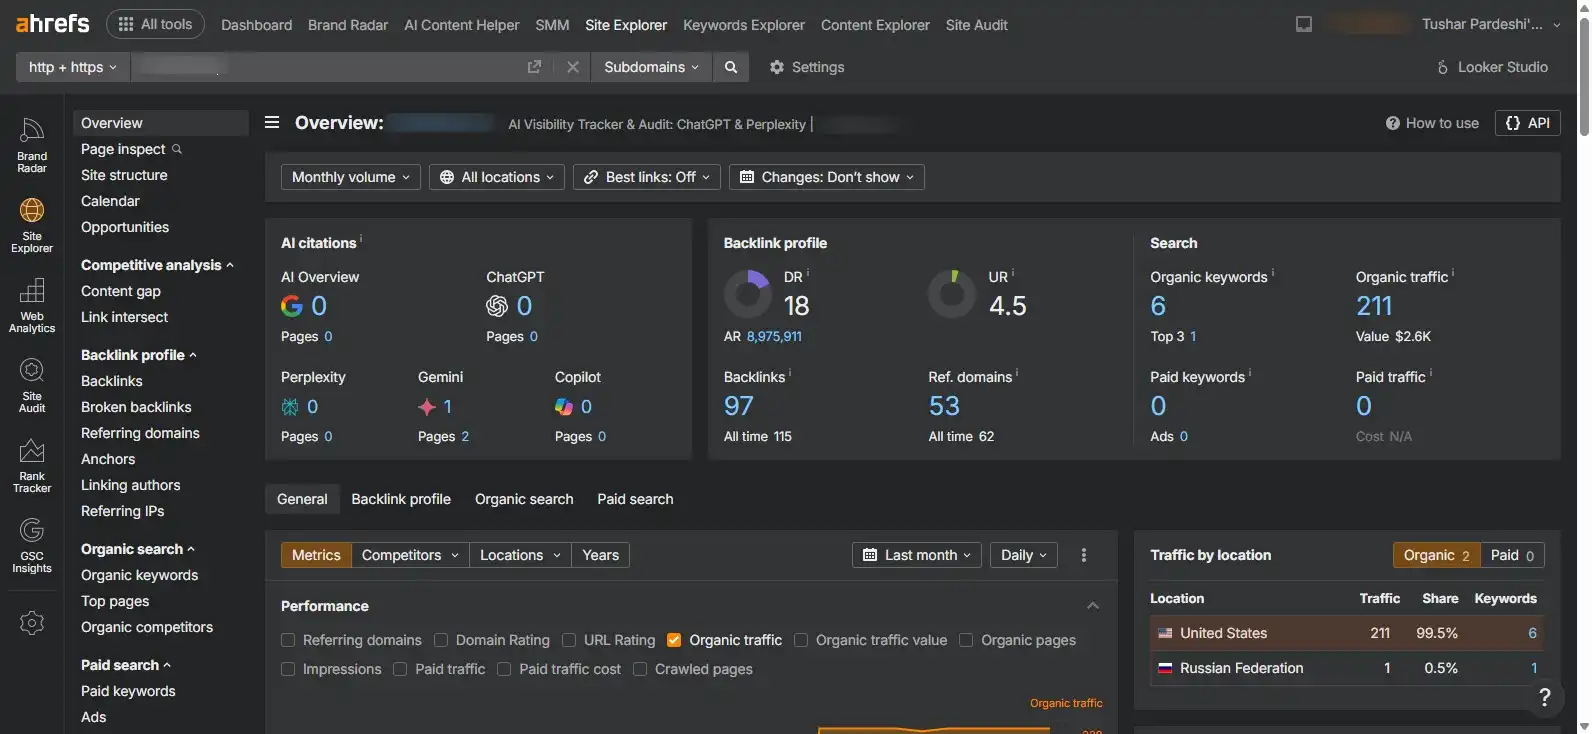The image size is (1592, 734).
Task: Switch to the Backlink profile tab
Action: pos(401,499)
